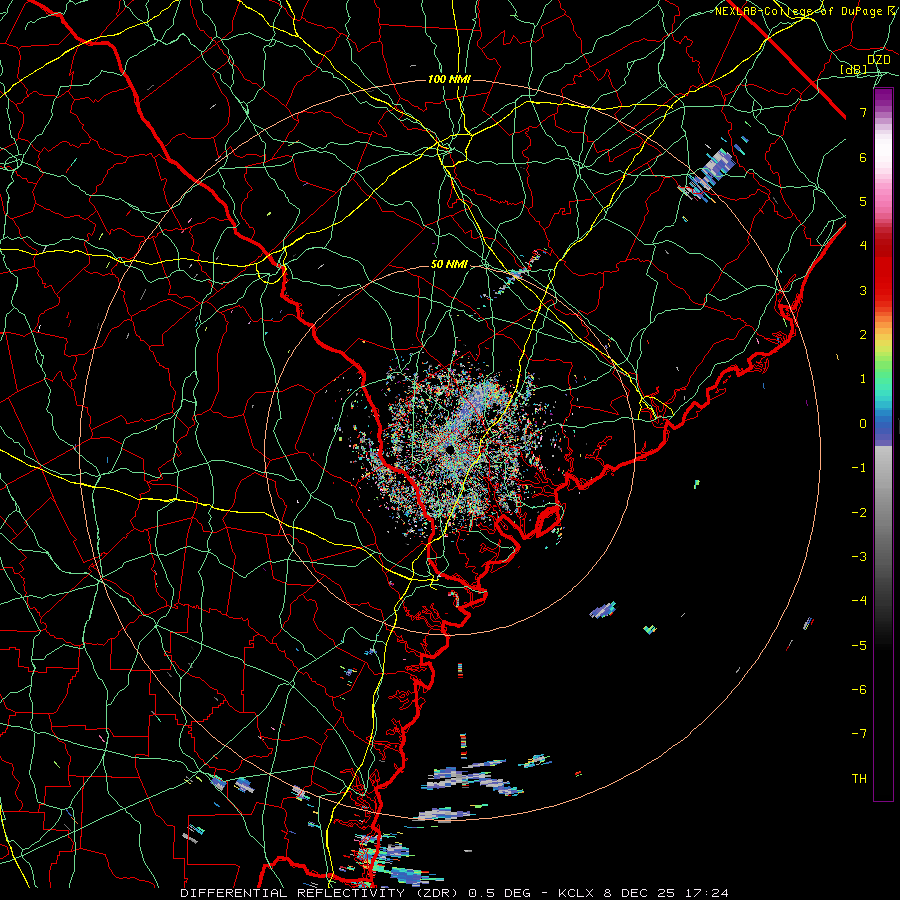Click the 50 NMI range ring label
Viewport: 900px width, 900px height.
click(449, 264)
